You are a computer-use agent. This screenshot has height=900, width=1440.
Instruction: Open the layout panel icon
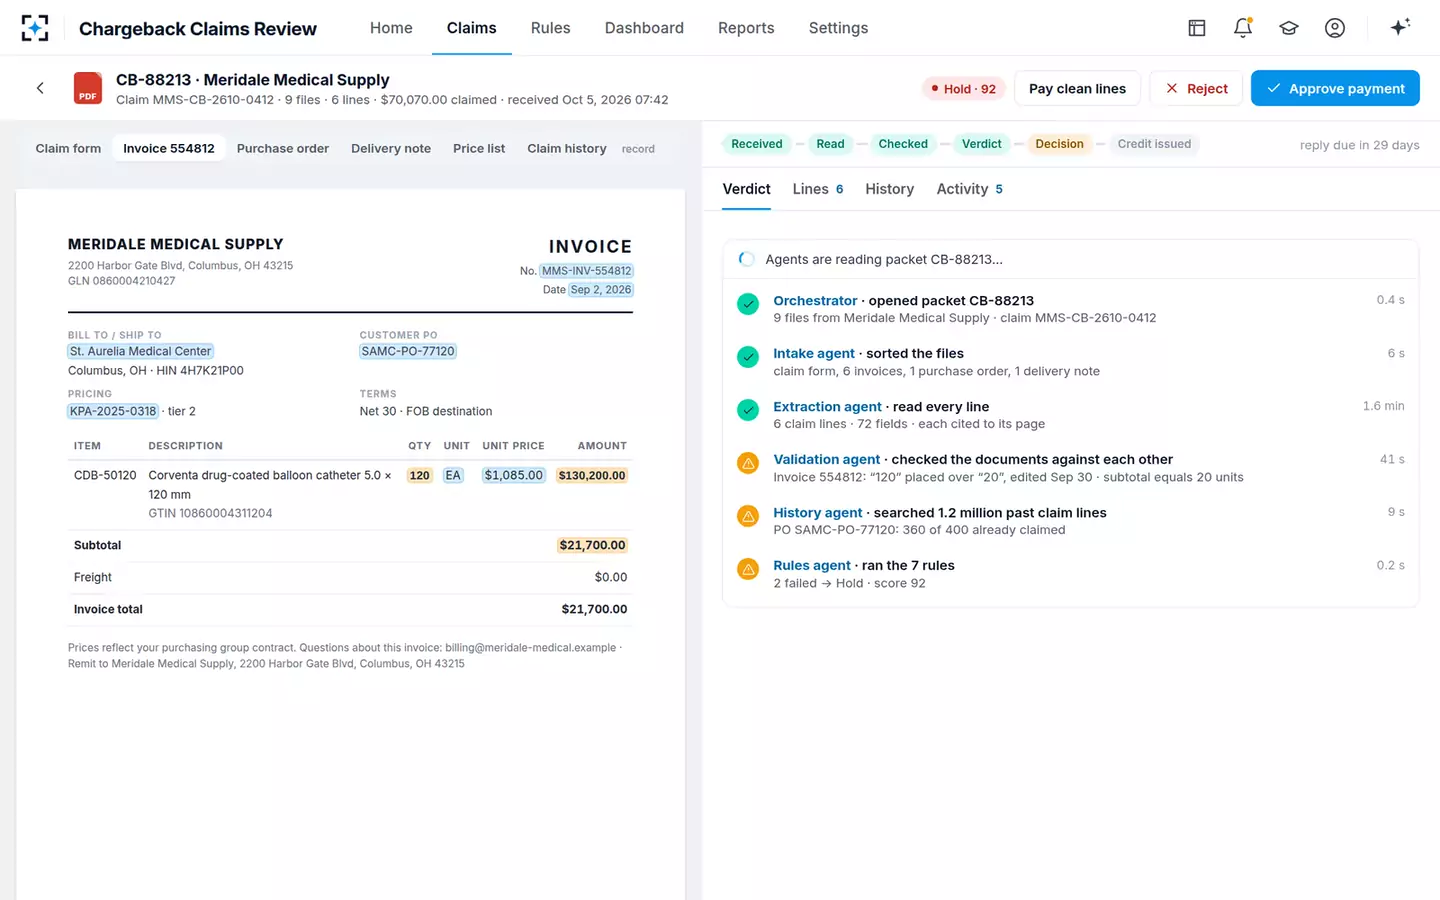point(1197,28)
